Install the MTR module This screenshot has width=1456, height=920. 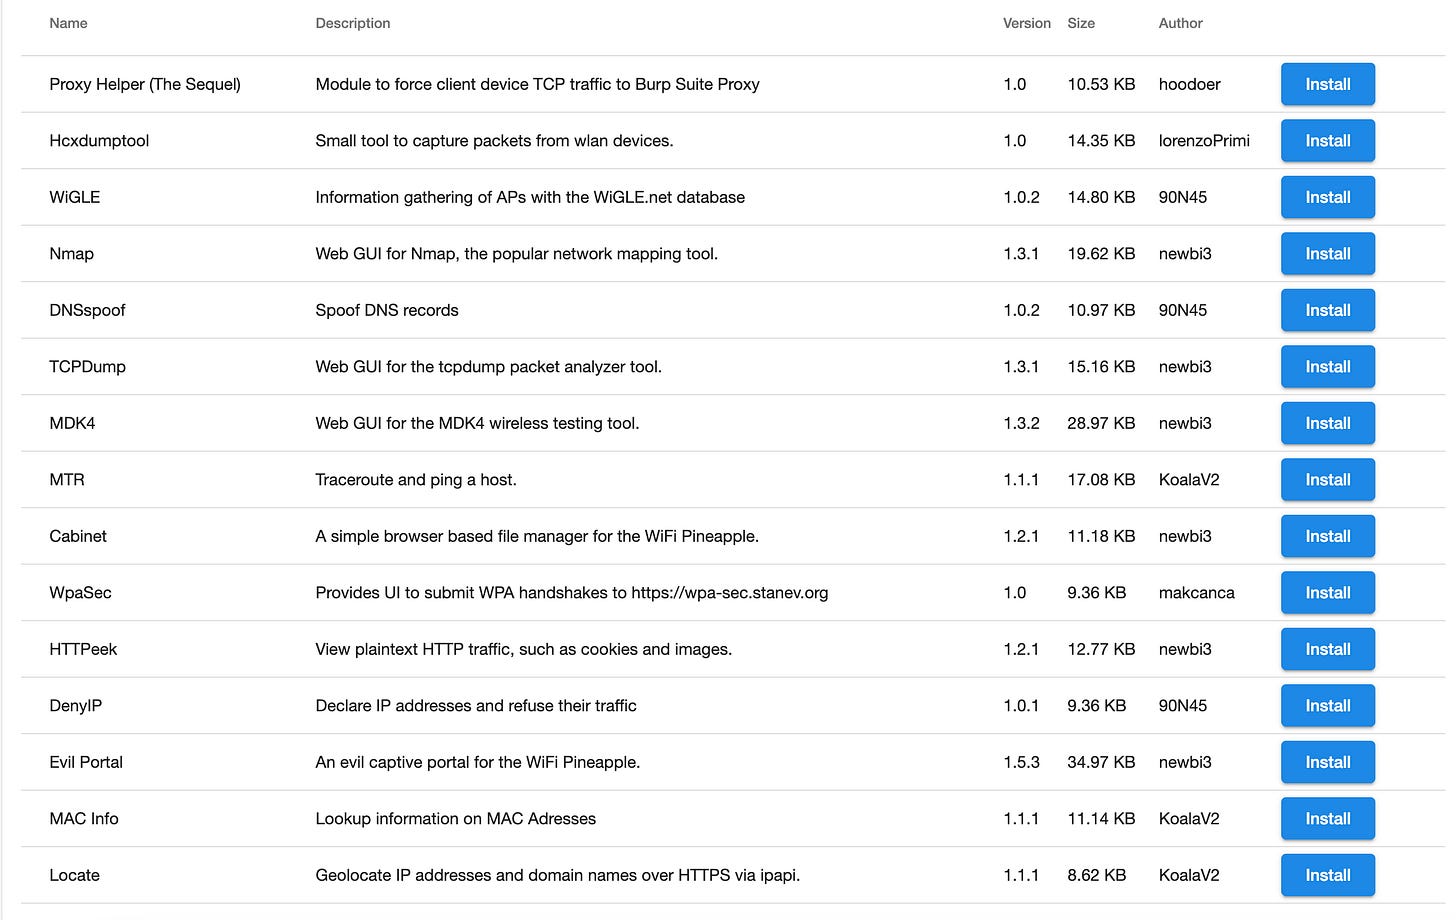[1327, 479]
